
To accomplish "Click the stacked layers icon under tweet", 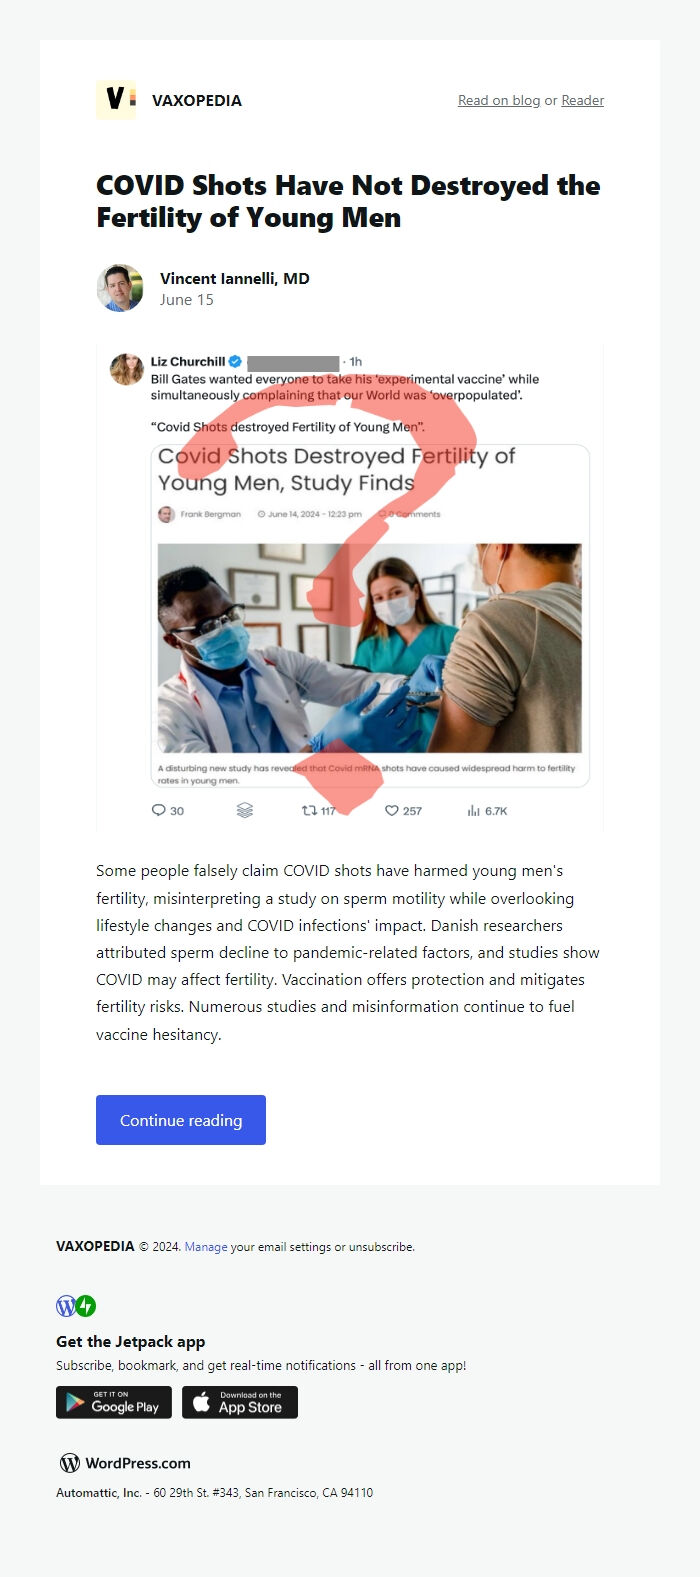I will 244,810.
